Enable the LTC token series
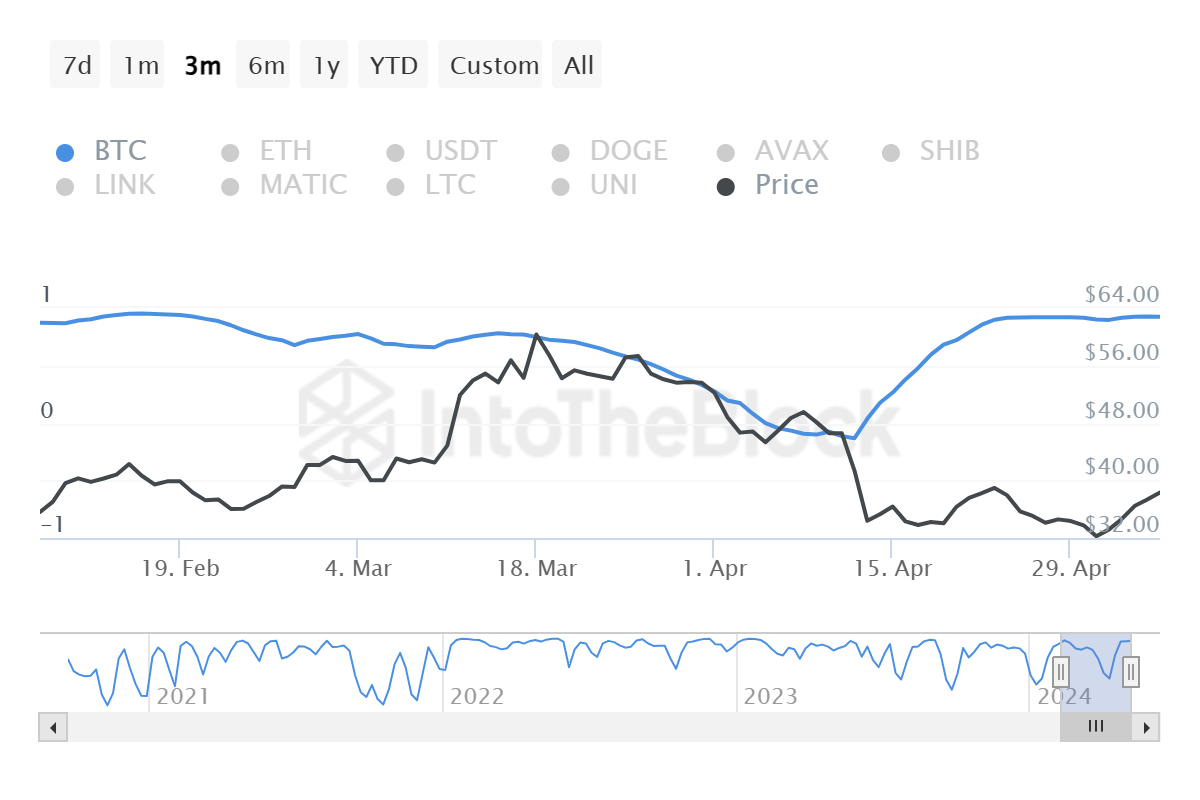This screenshot has width=1200, height=800. pos(450,185)
